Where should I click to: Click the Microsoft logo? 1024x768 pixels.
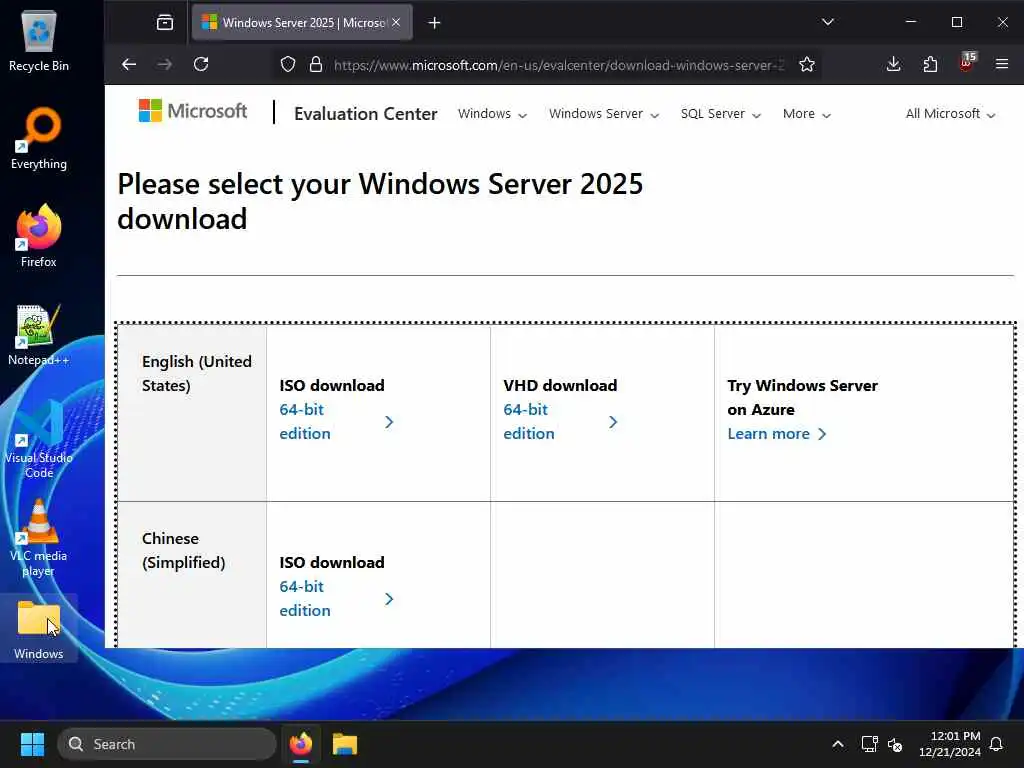pos(193,111)
